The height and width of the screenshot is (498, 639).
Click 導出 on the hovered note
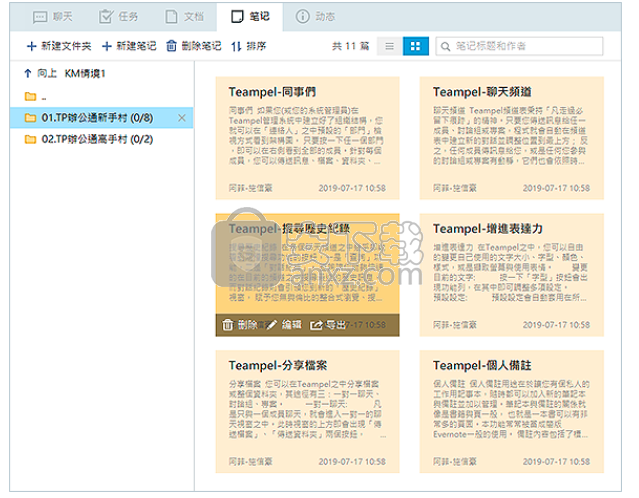pyautogui.click(x=328, y=325)
